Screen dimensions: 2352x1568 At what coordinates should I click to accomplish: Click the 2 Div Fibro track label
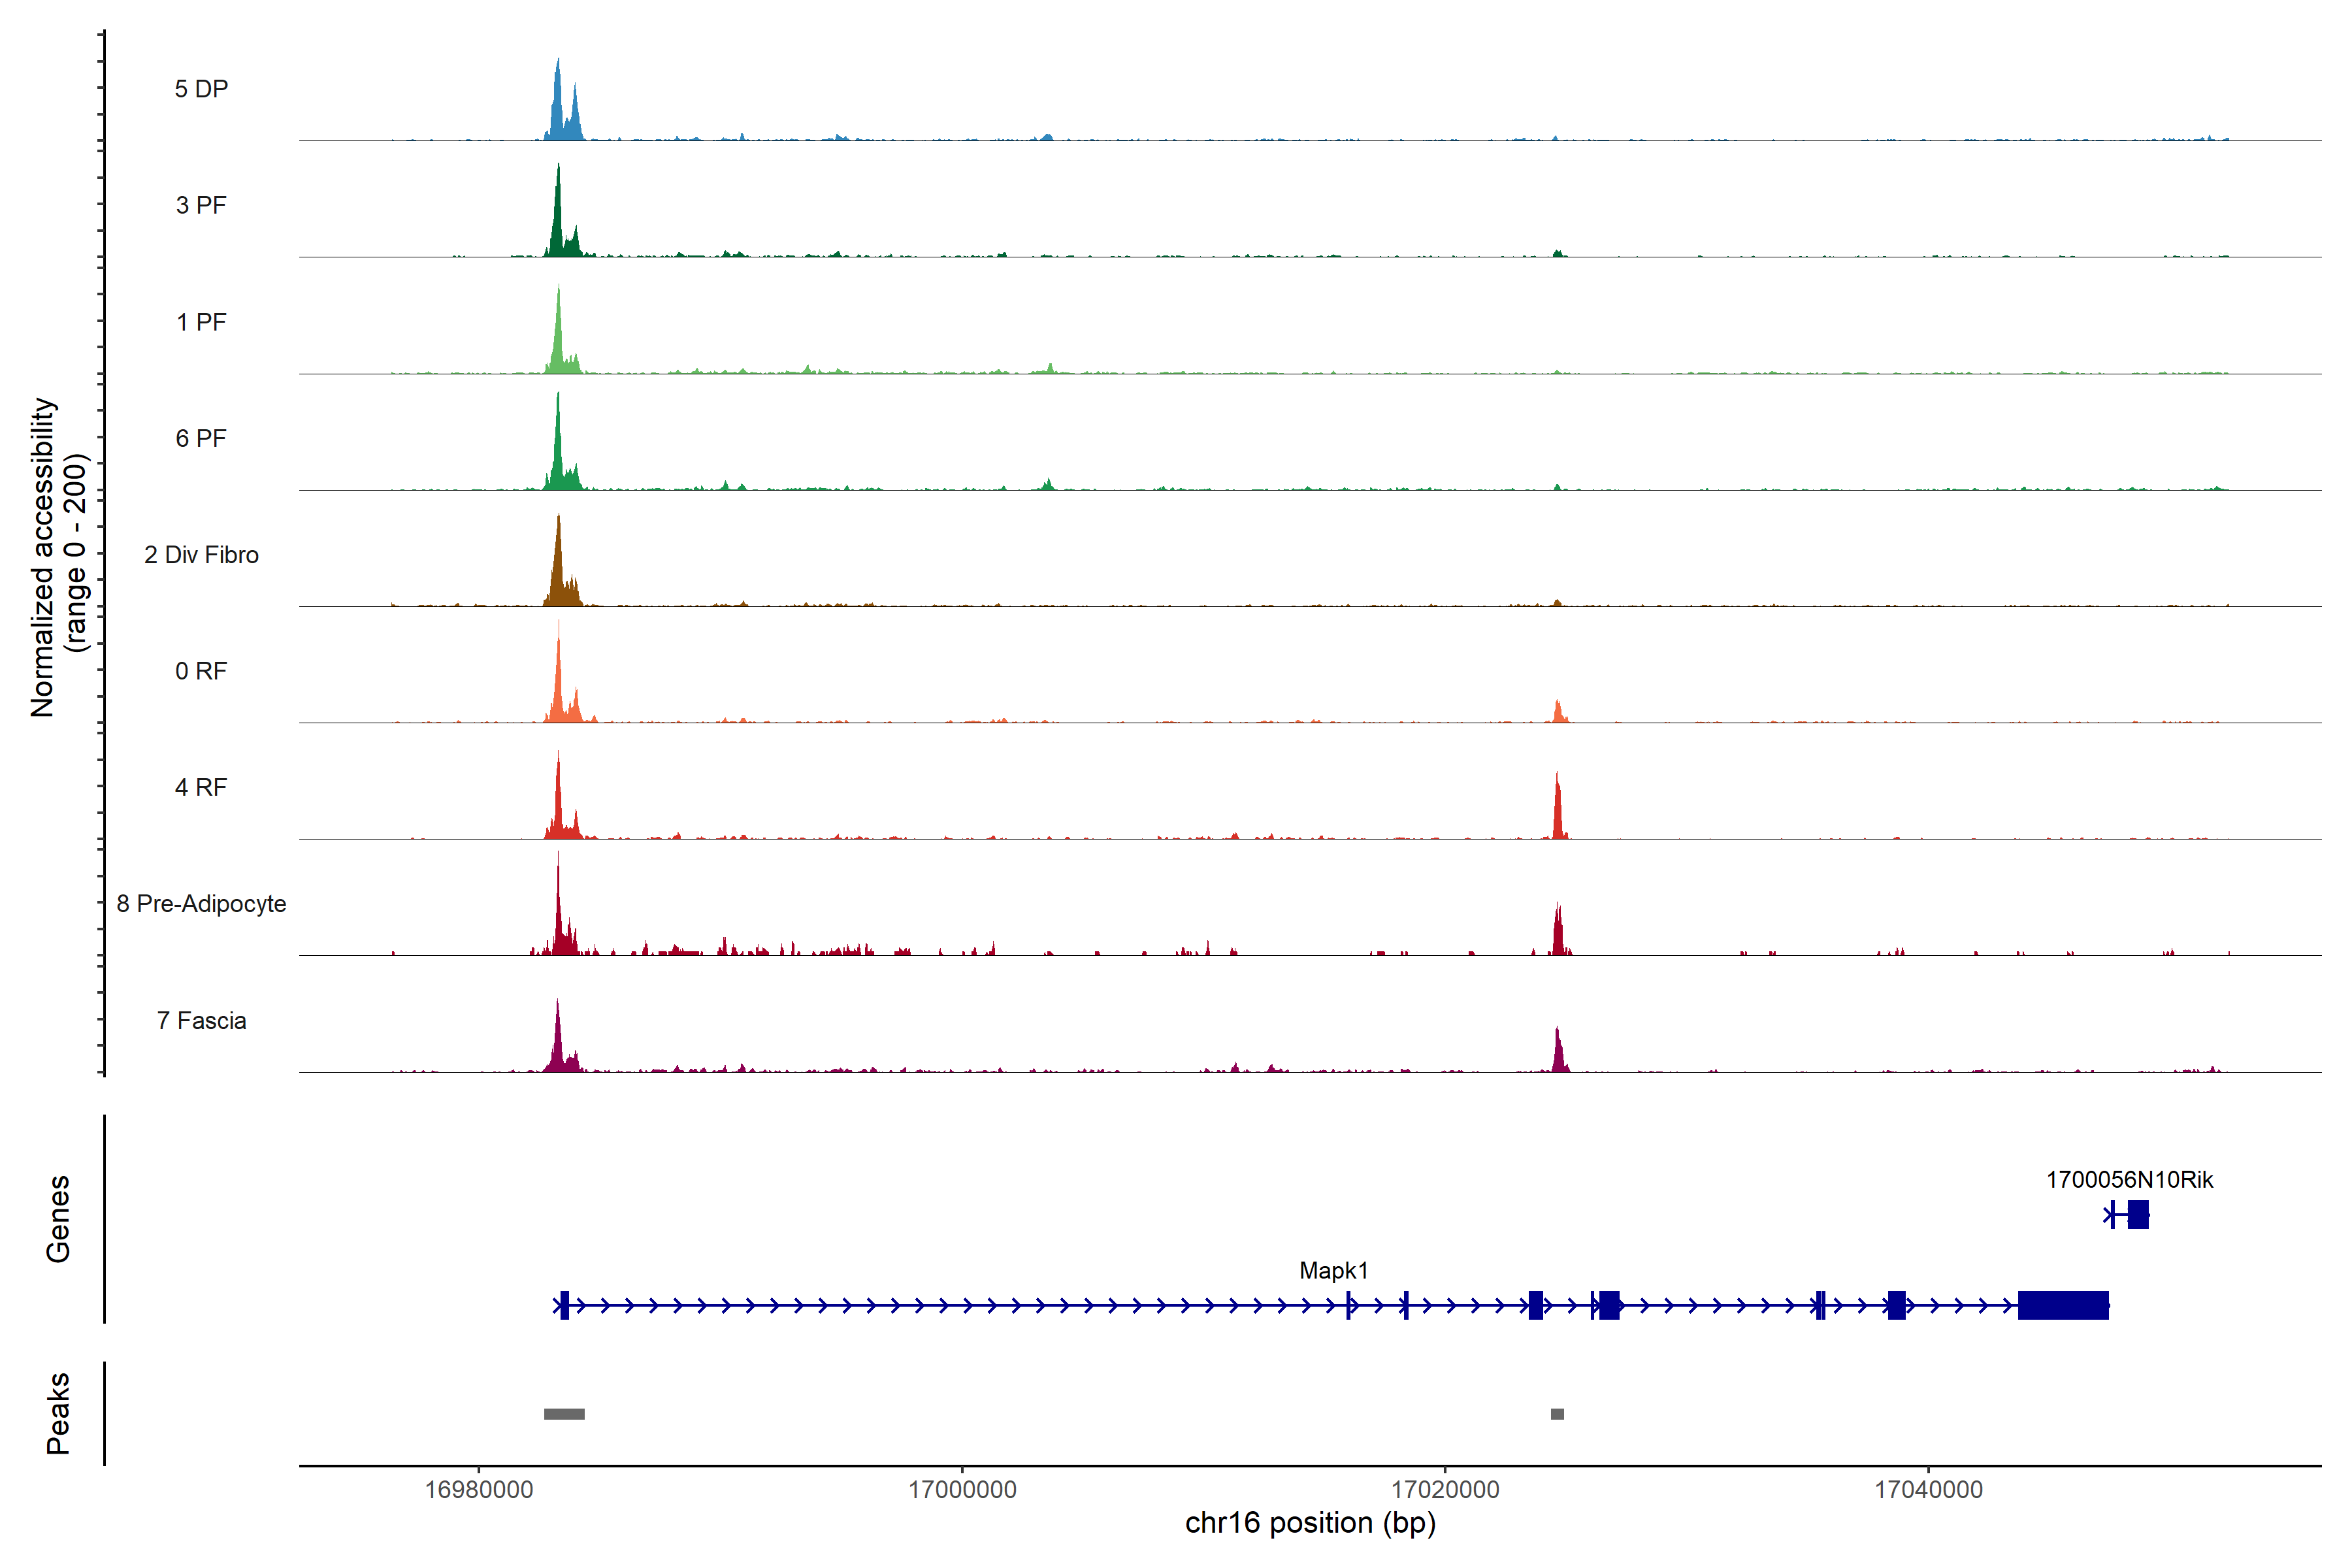click(x=201, y=555)
